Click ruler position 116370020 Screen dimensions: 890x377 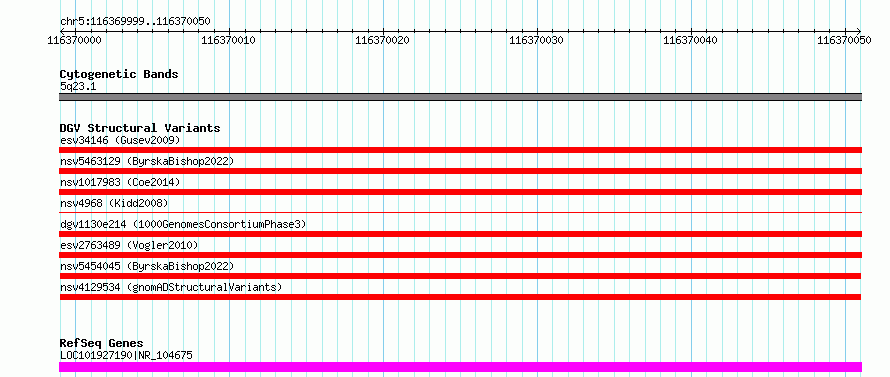point(383,40)
